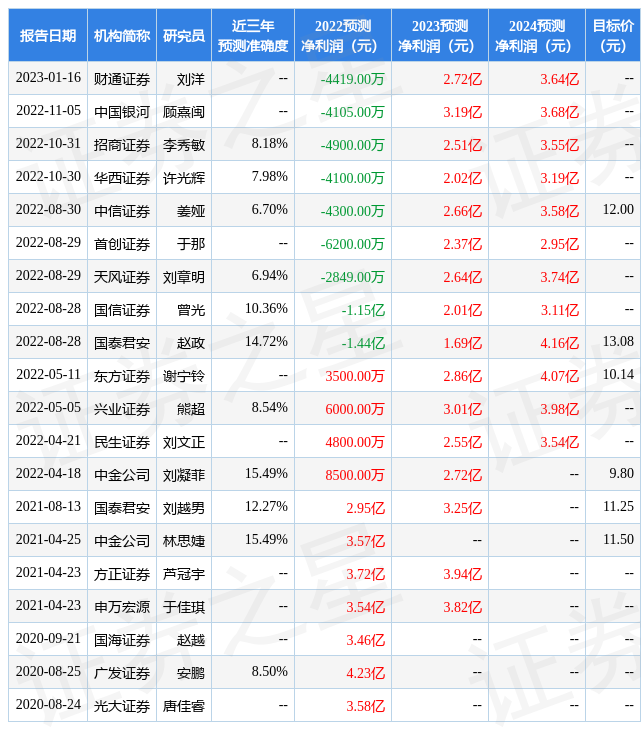Select the 4800.00万 profit value

355,442
